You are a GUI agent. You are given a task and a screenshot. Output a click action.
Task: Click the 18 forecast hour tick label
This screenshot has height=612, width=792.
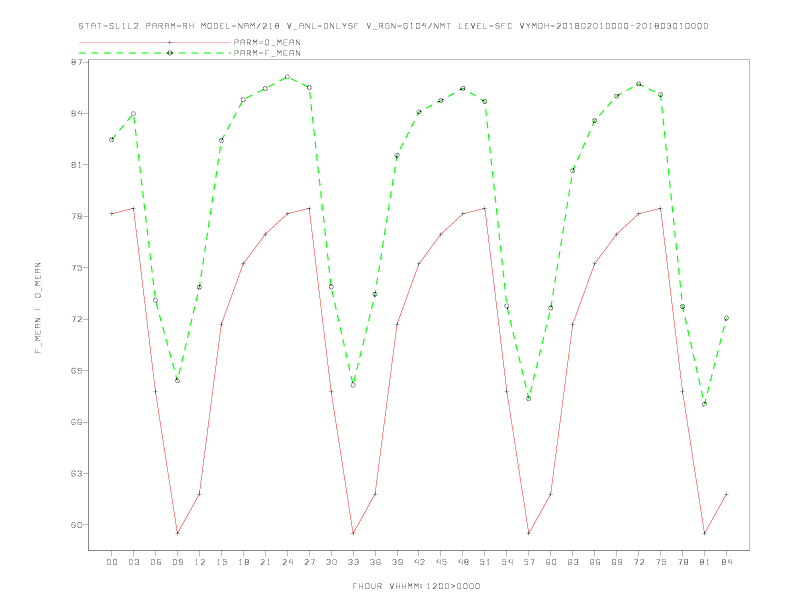243,562
